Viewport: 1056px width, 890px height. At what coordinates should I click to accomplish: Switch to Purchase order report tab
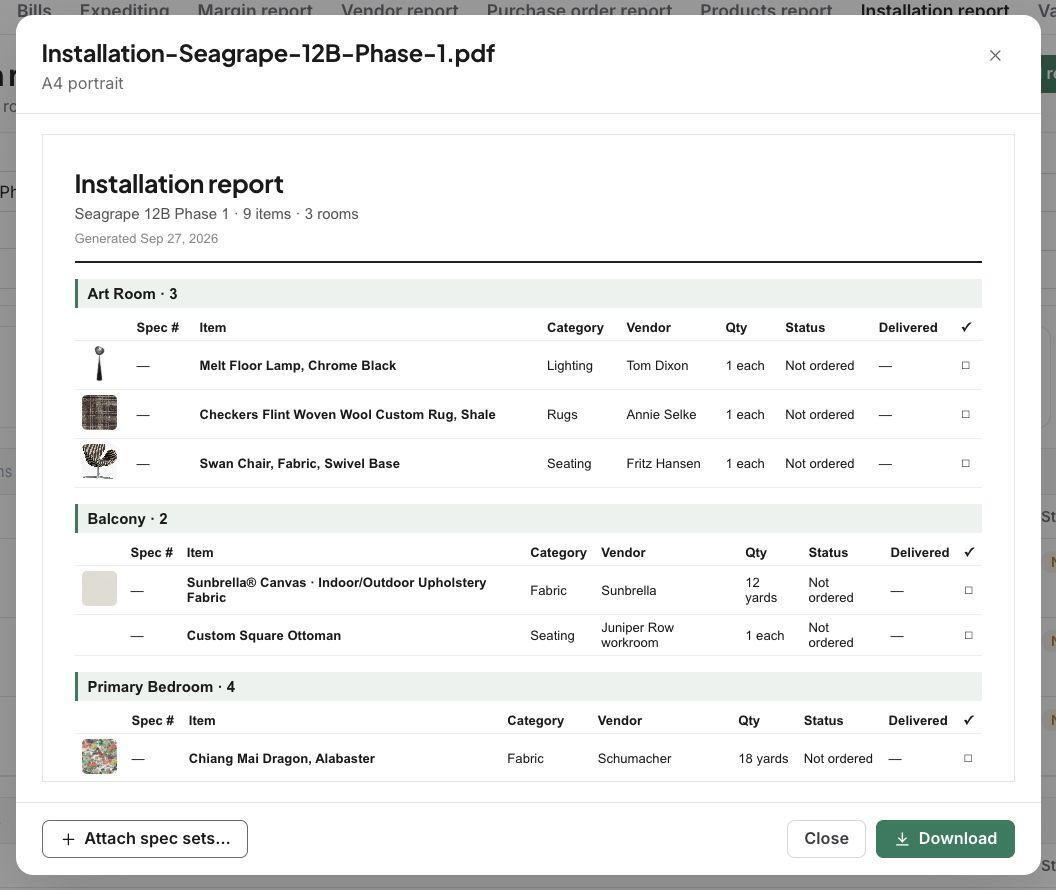579,9
